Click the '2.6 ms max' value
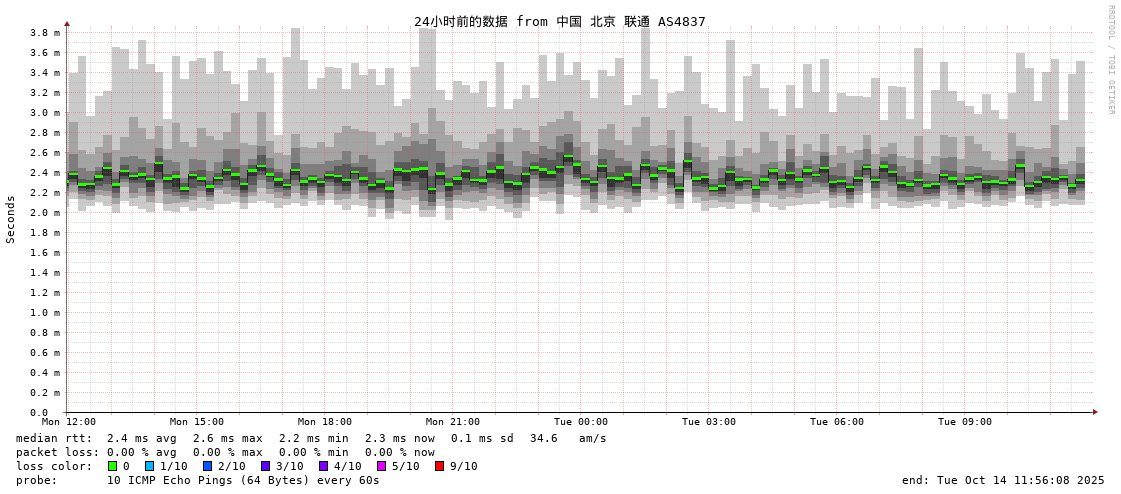Screen dimensions: 1121x494 (227, 438)
